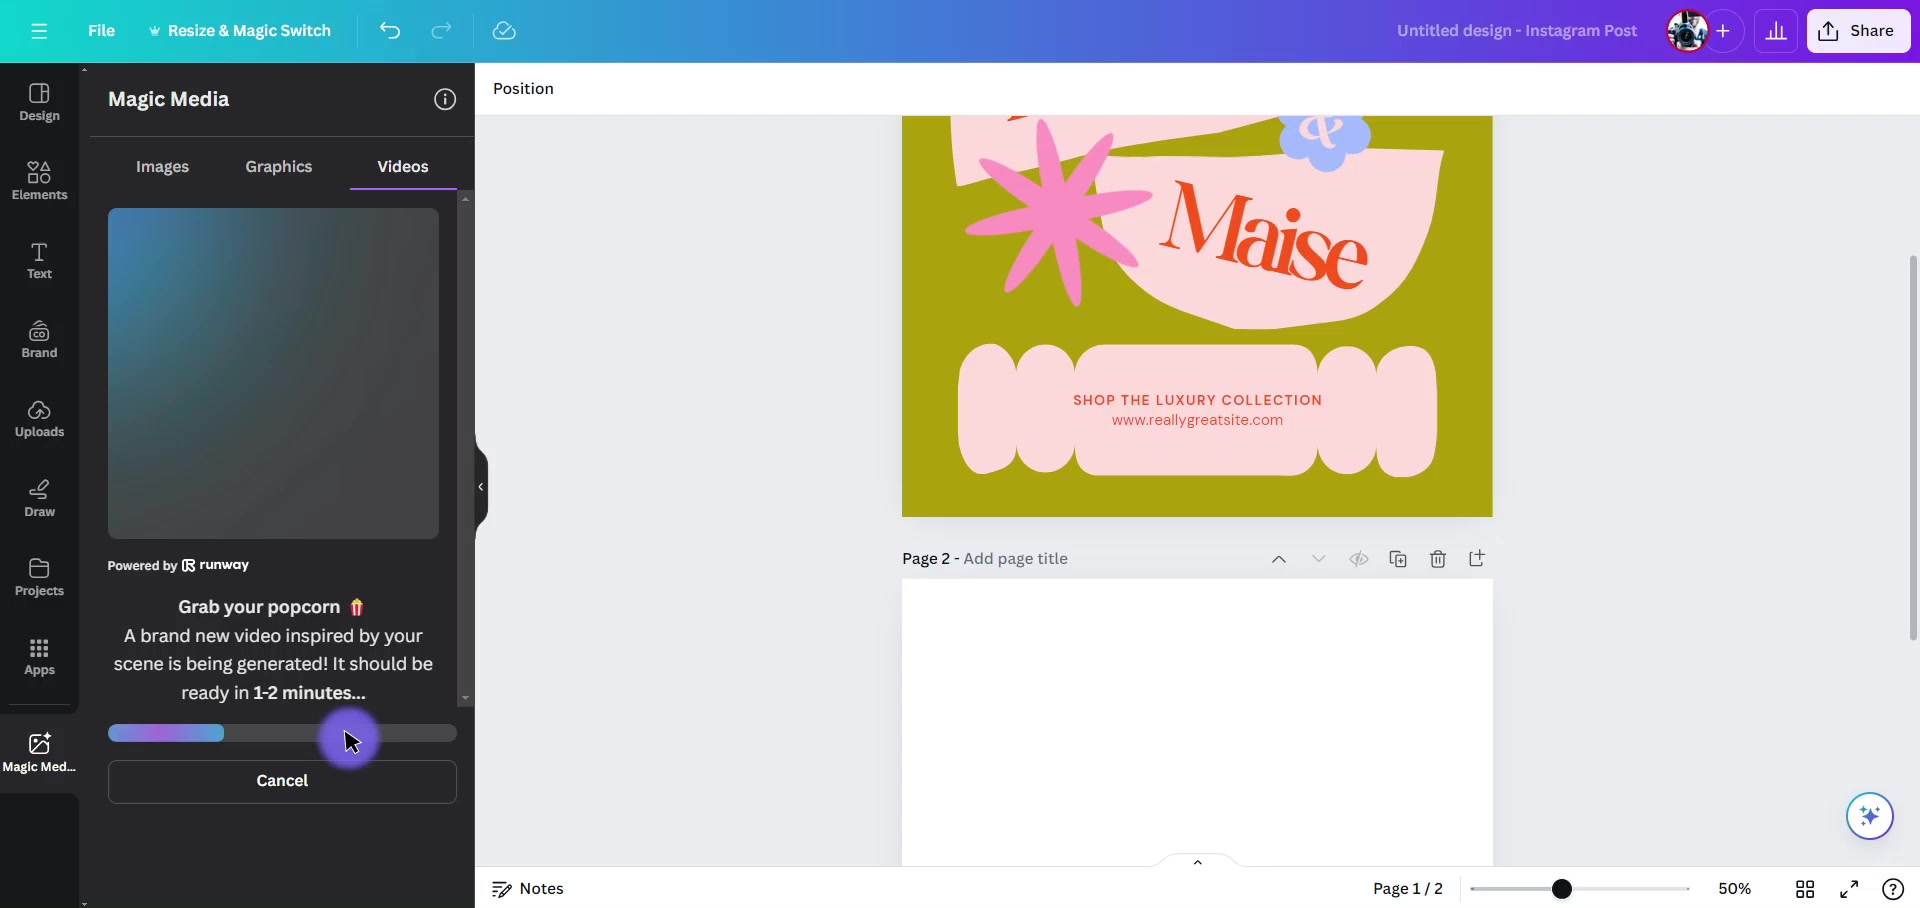Click the generating video preview thumbnail

pyautogui.click(x=273, y=373)
